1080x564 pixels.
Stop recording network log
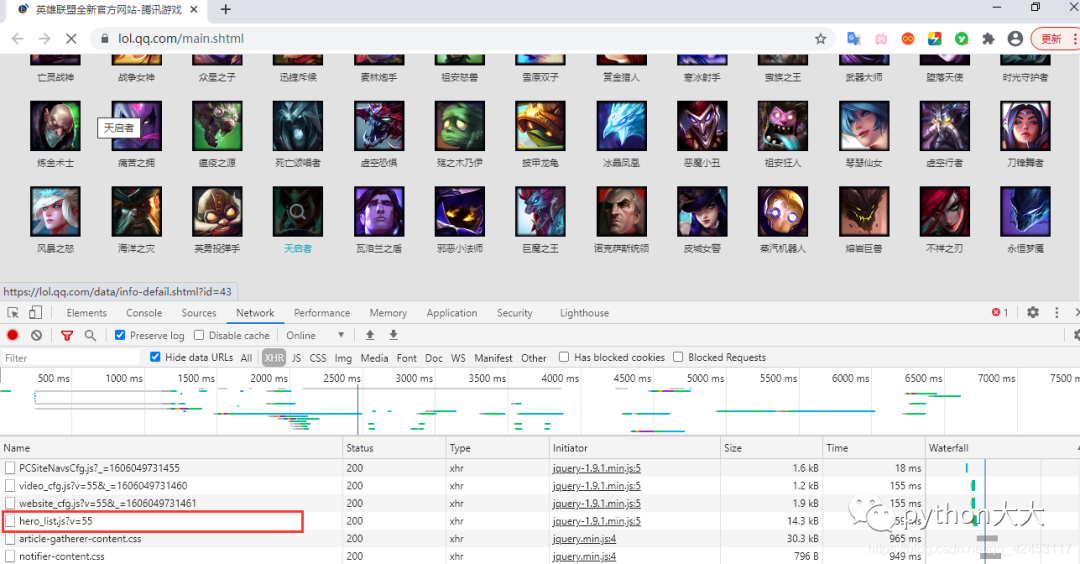coord(12,335)
